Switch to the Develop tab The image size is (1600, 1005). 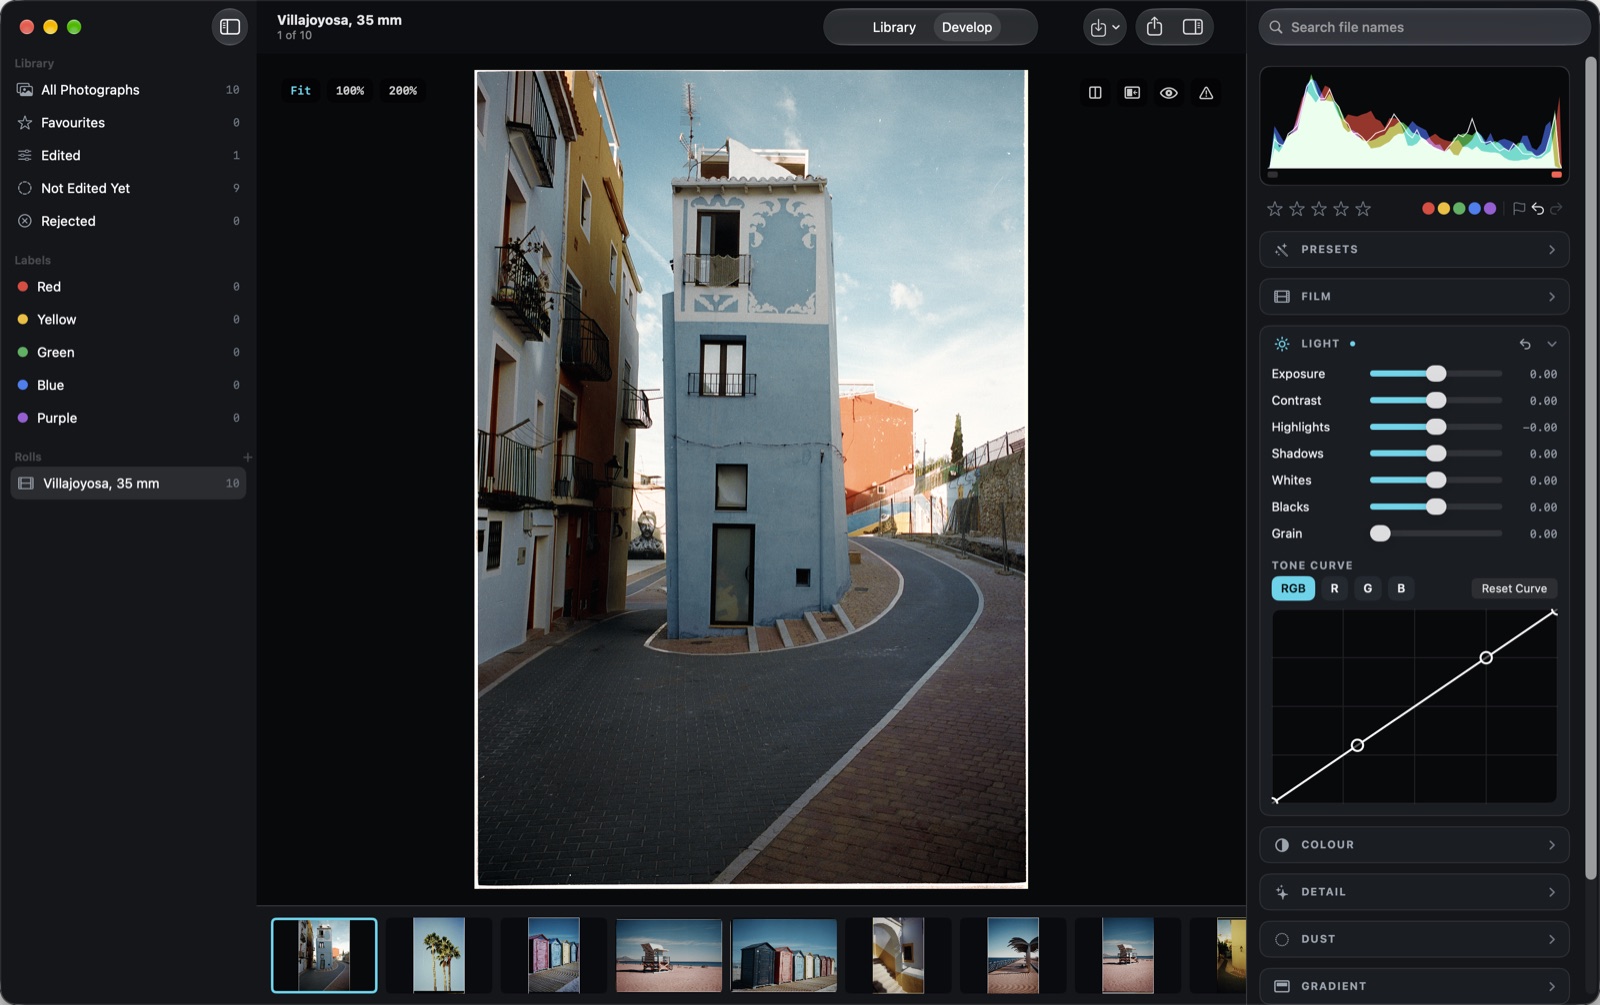coord(967,27)
